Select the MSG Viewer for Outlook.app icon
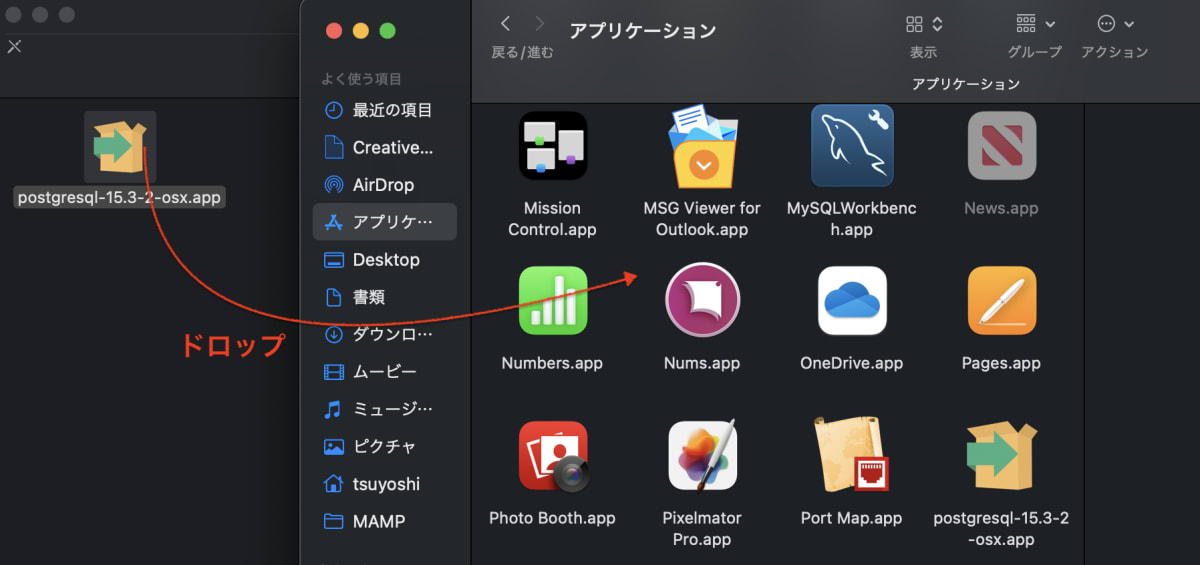1200x565 pixels. 703,146
